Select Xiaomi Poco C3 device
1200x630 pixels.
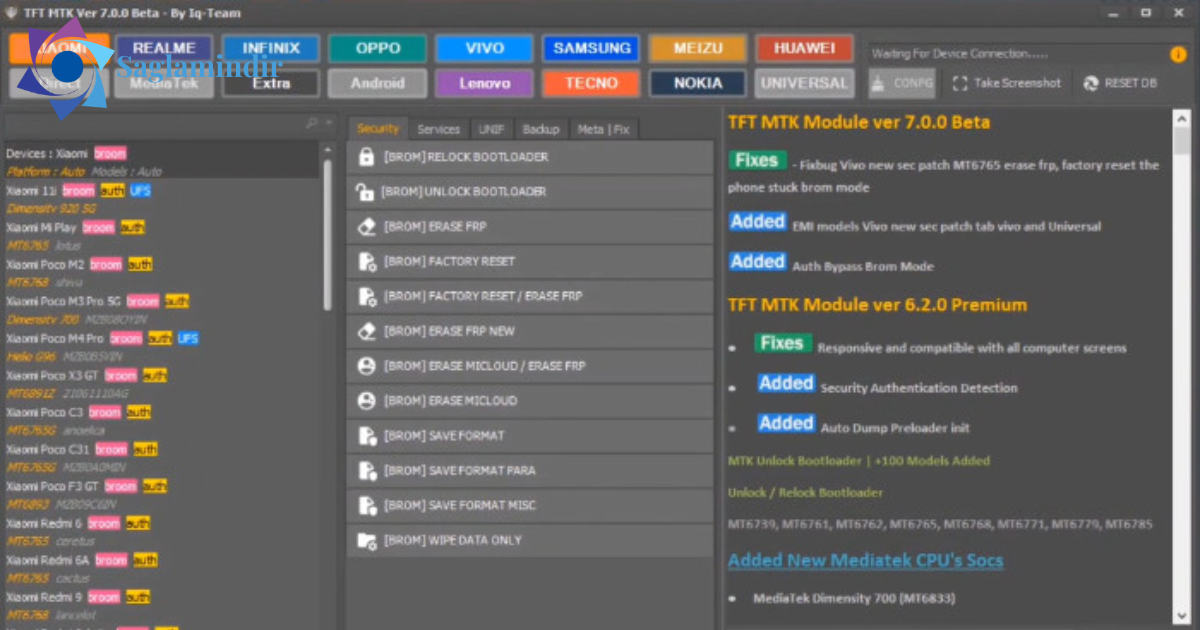(x=160, y=412)
